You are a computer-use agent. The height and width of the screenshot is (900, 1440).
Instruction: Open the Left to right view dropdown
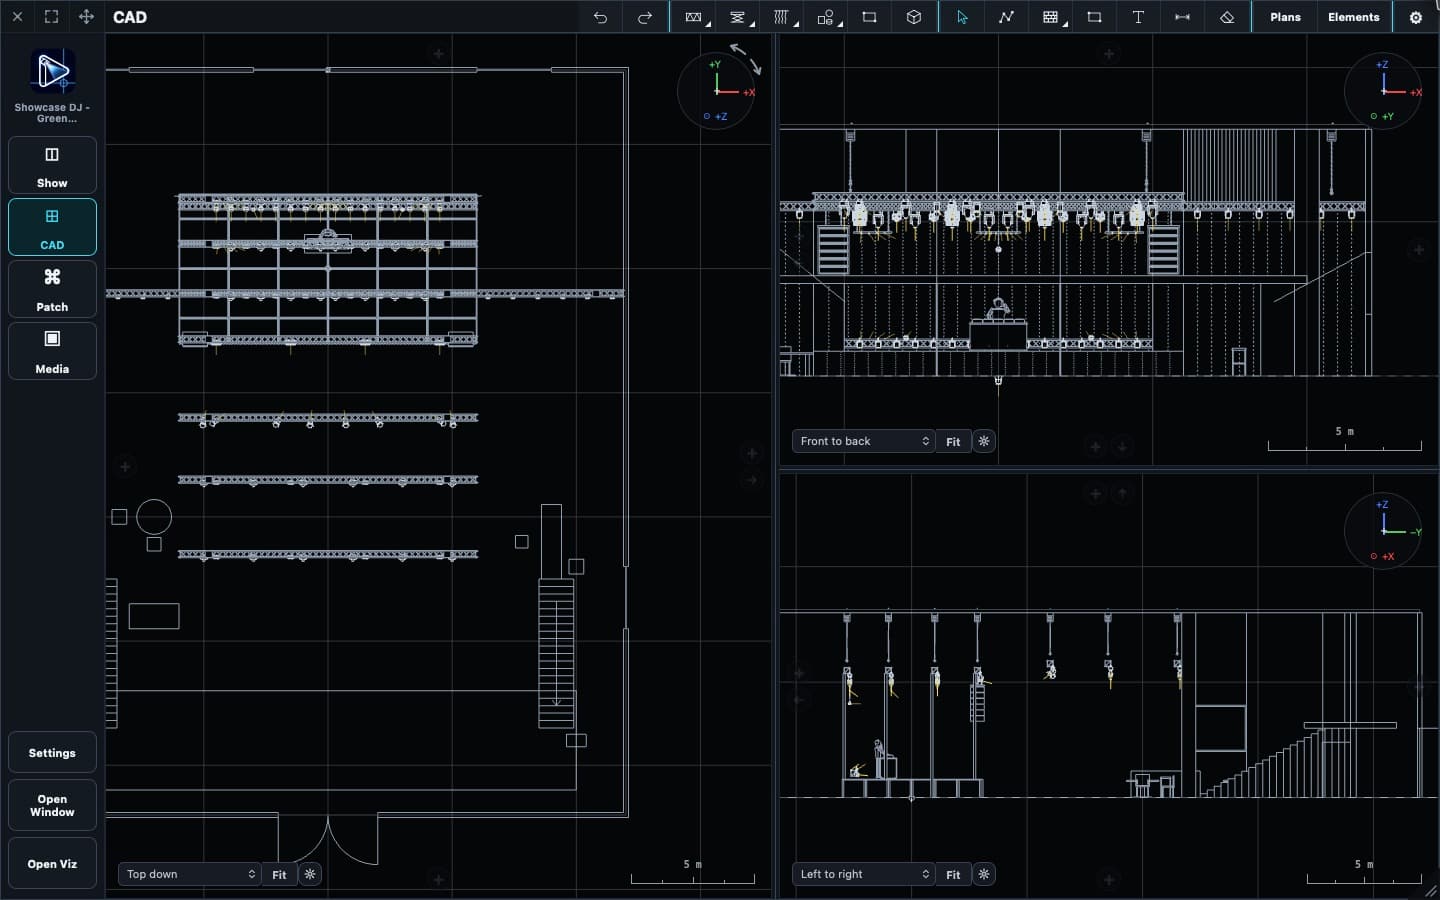[x=864, y=874]
